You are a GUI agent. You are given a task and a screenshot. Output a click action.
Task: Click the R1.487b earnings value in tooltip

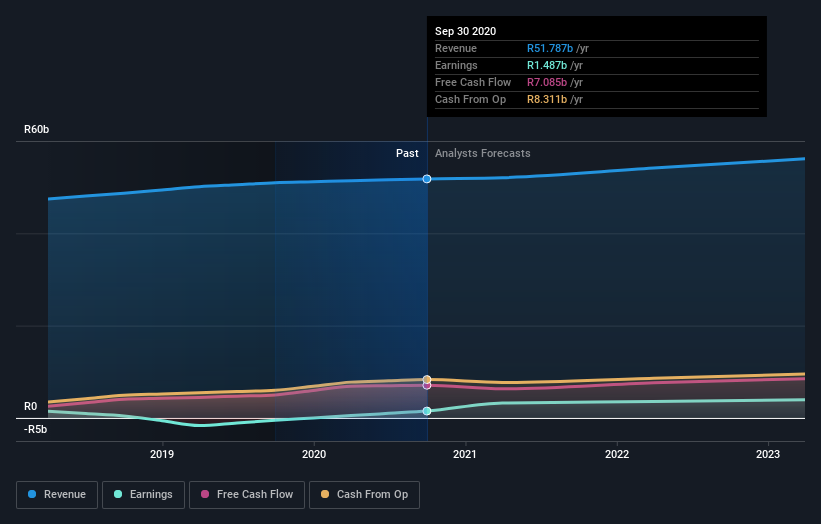(547, 65)
